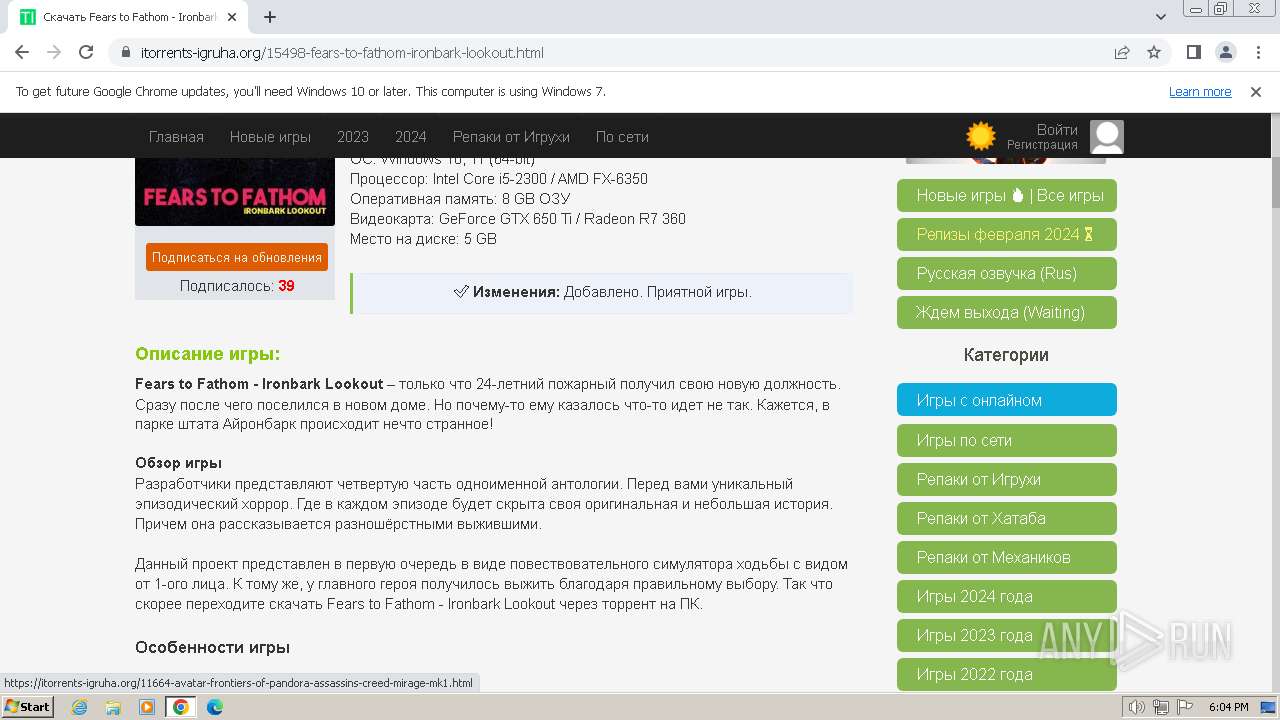Select the Игры 2023 года category

pyautogui.click(x=1007, y=635)
